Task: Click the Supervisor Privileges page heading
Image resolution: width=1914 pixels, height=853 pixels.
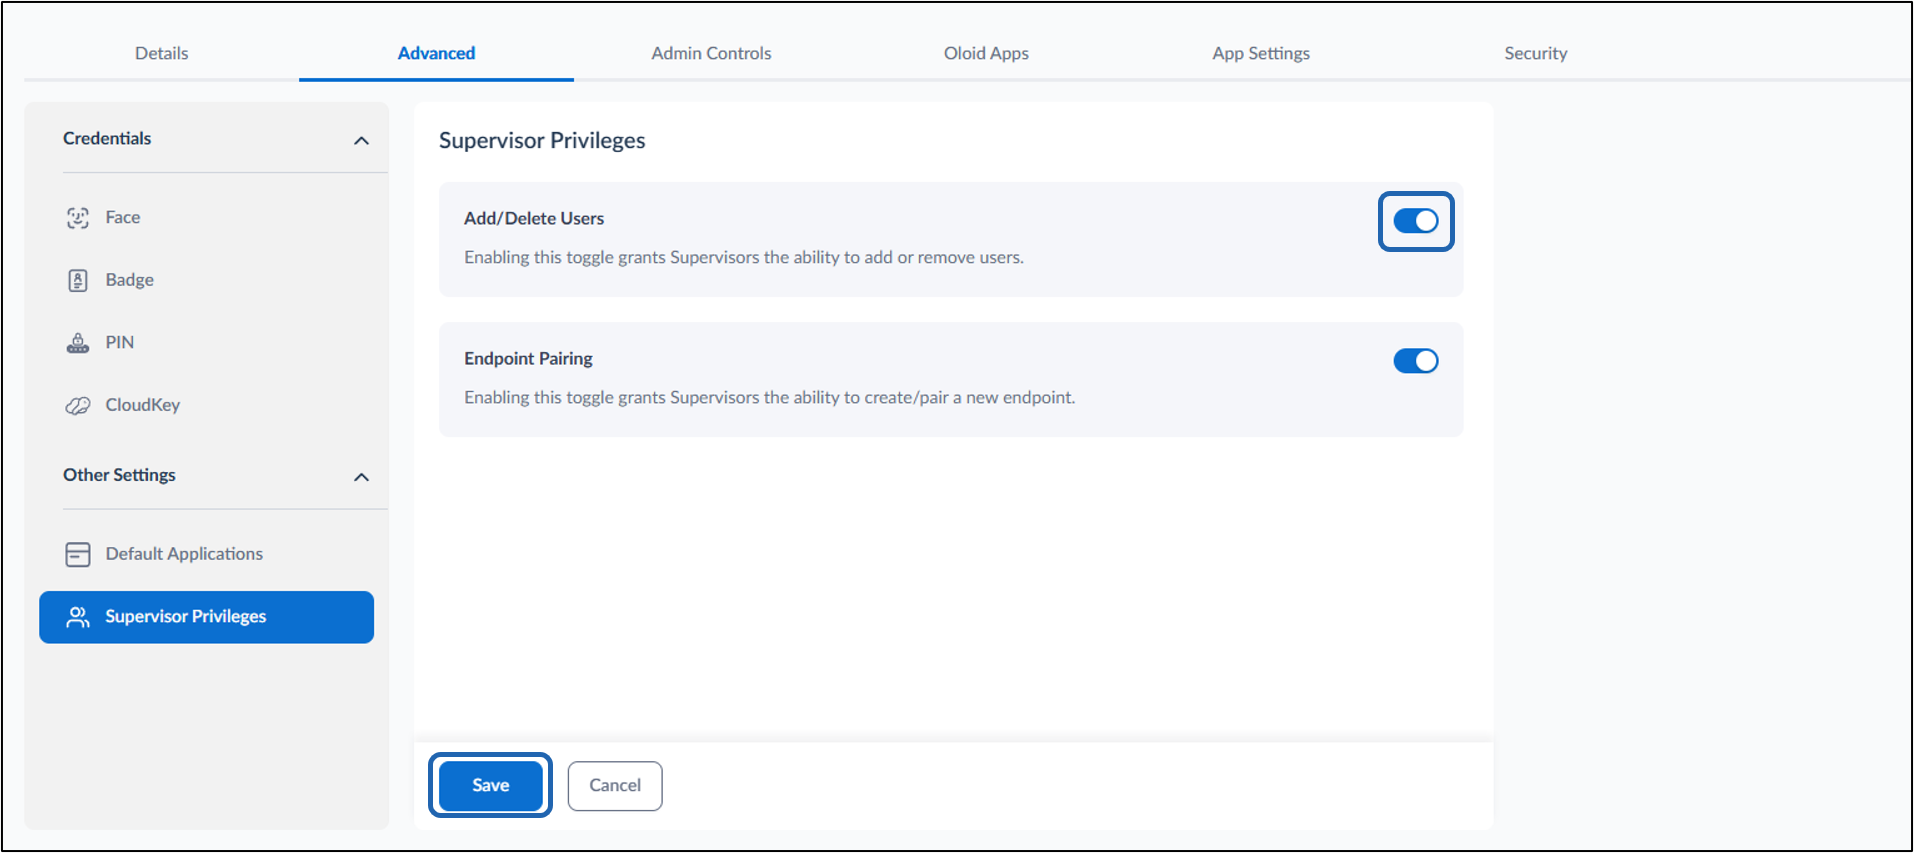Action: pos(542,141)
